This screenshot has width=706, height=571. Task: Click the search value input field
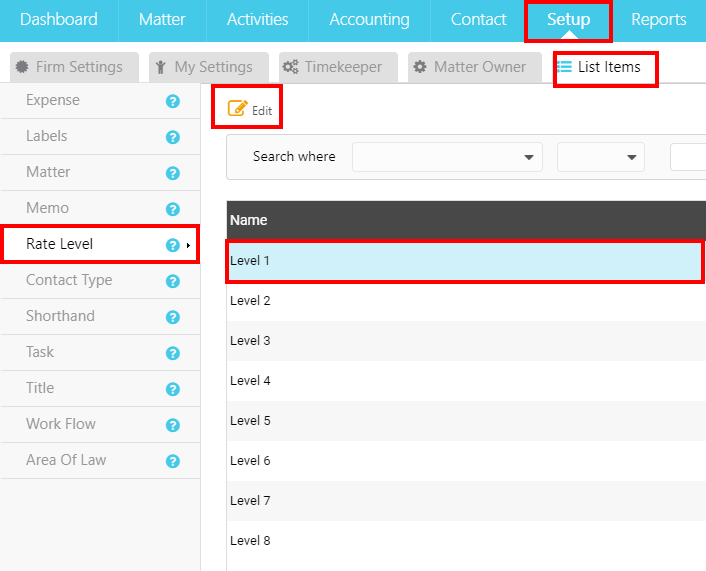(x=688, y=157)
